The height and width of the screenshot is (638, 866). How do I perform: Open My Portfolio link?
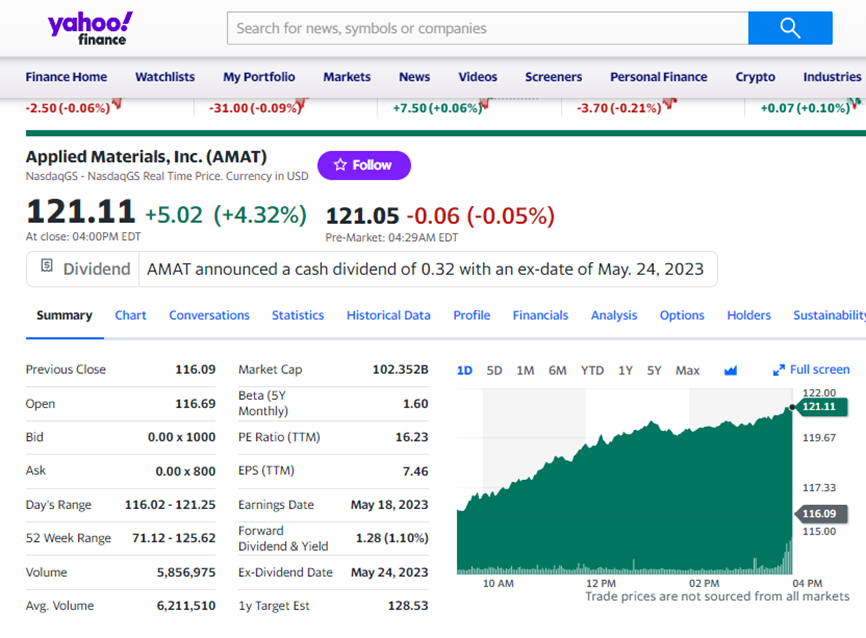coord(259,77)
